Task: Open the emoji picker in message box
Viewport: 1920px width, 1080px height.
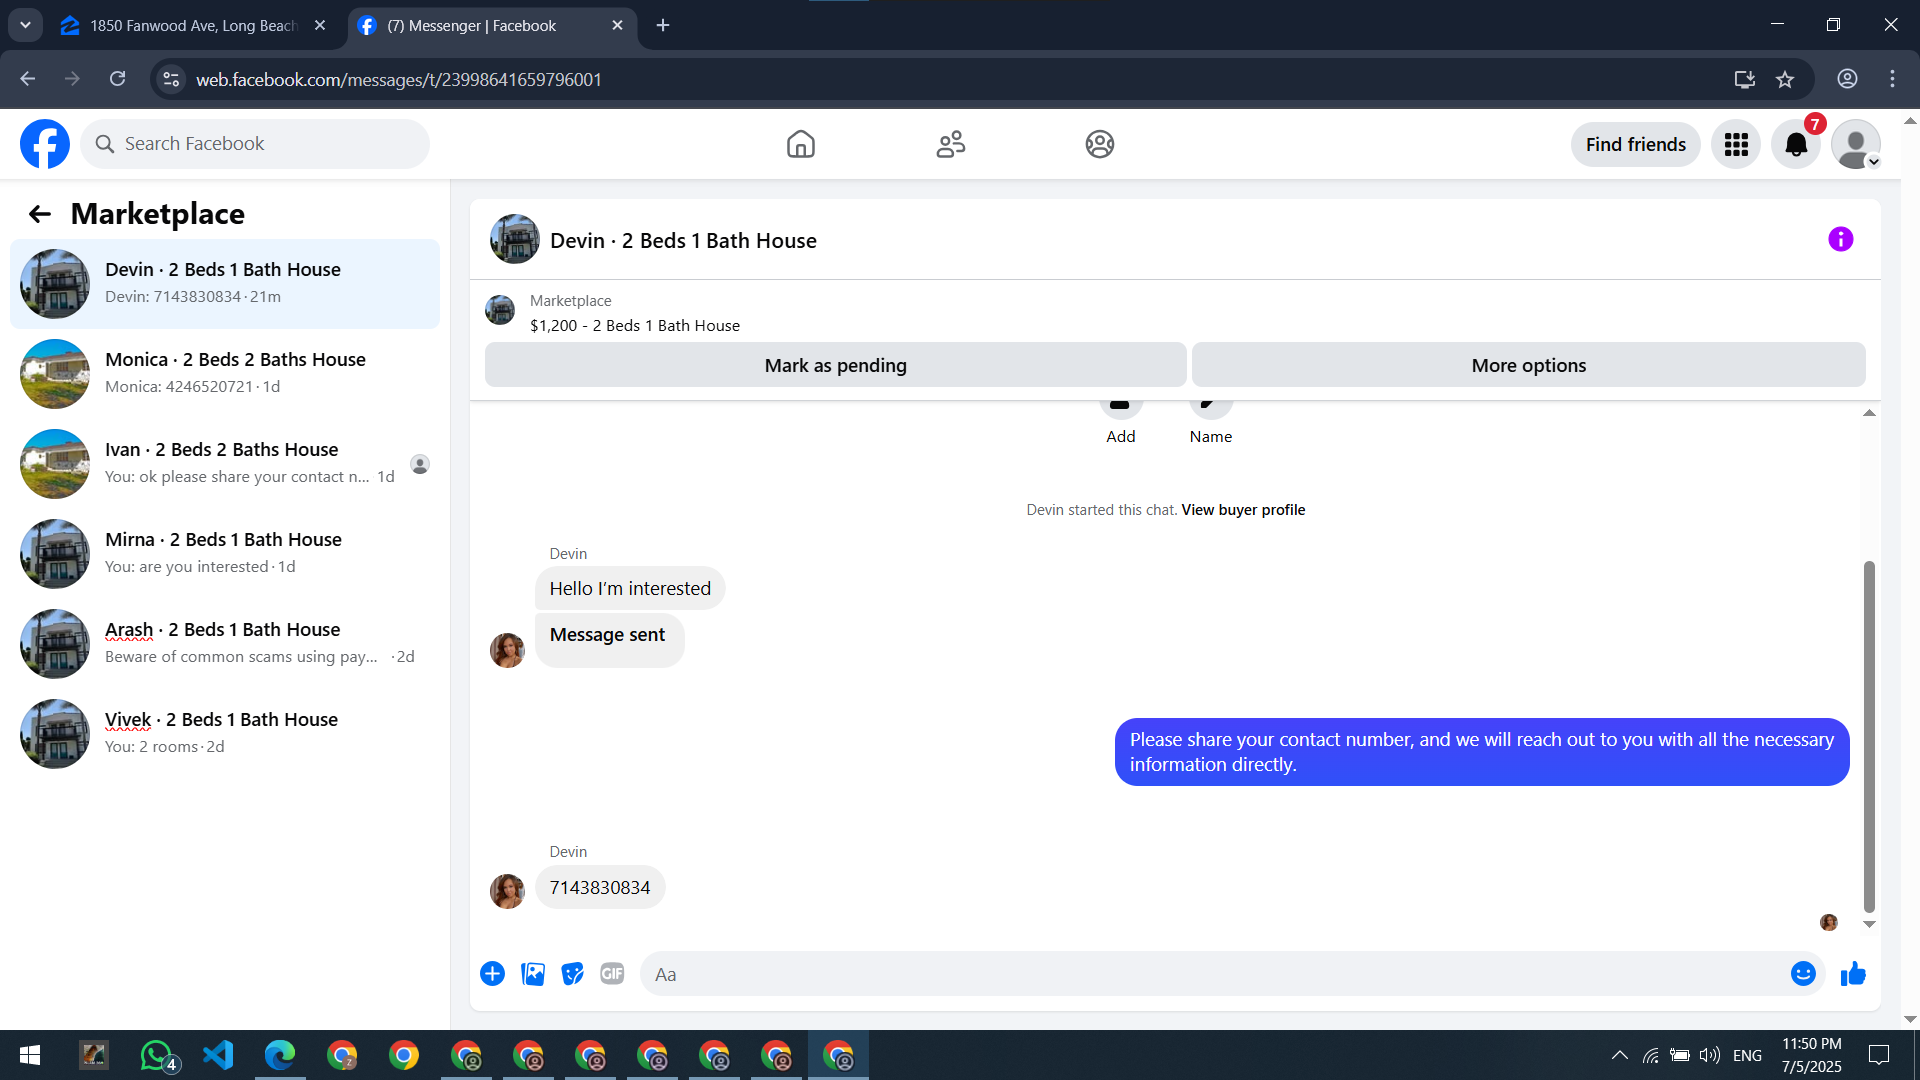Action: (1802, 974)
